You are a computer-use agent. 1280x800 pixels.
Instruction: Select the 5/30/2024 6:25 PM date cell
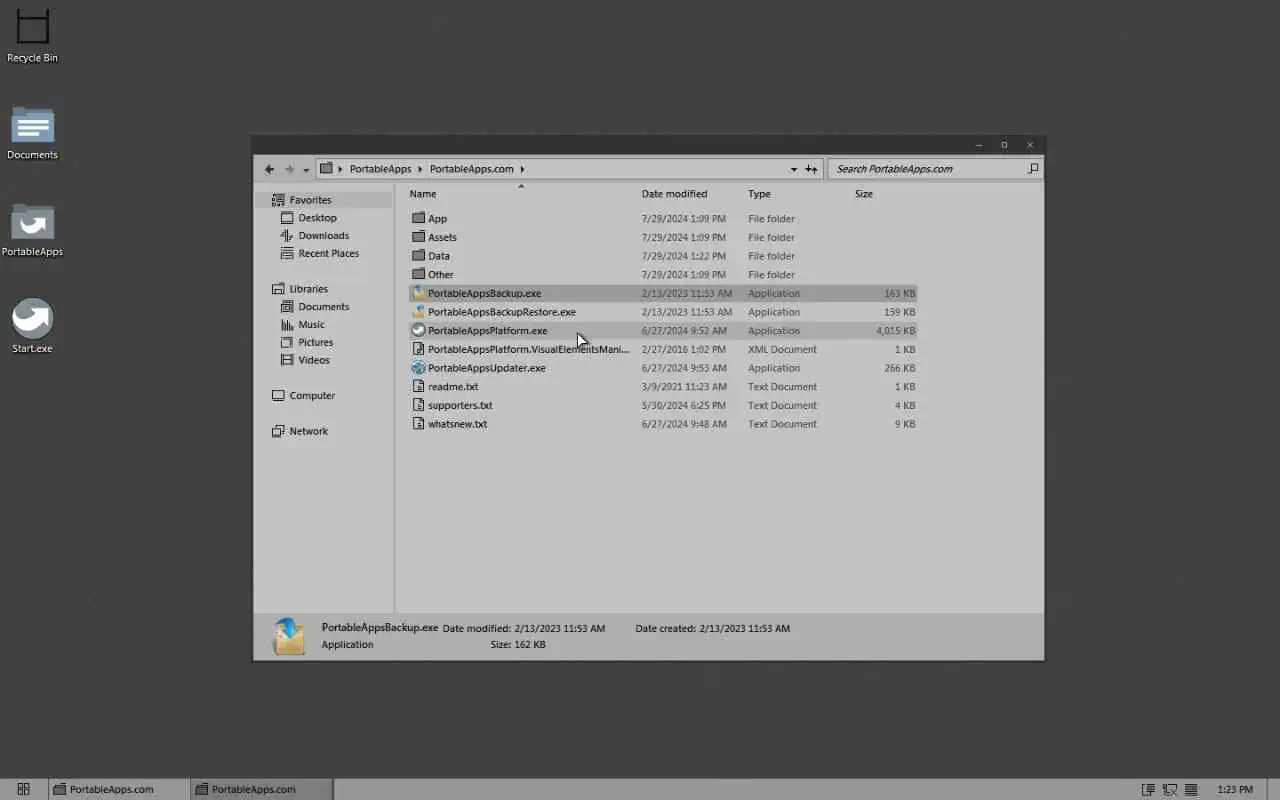(684, 406)
